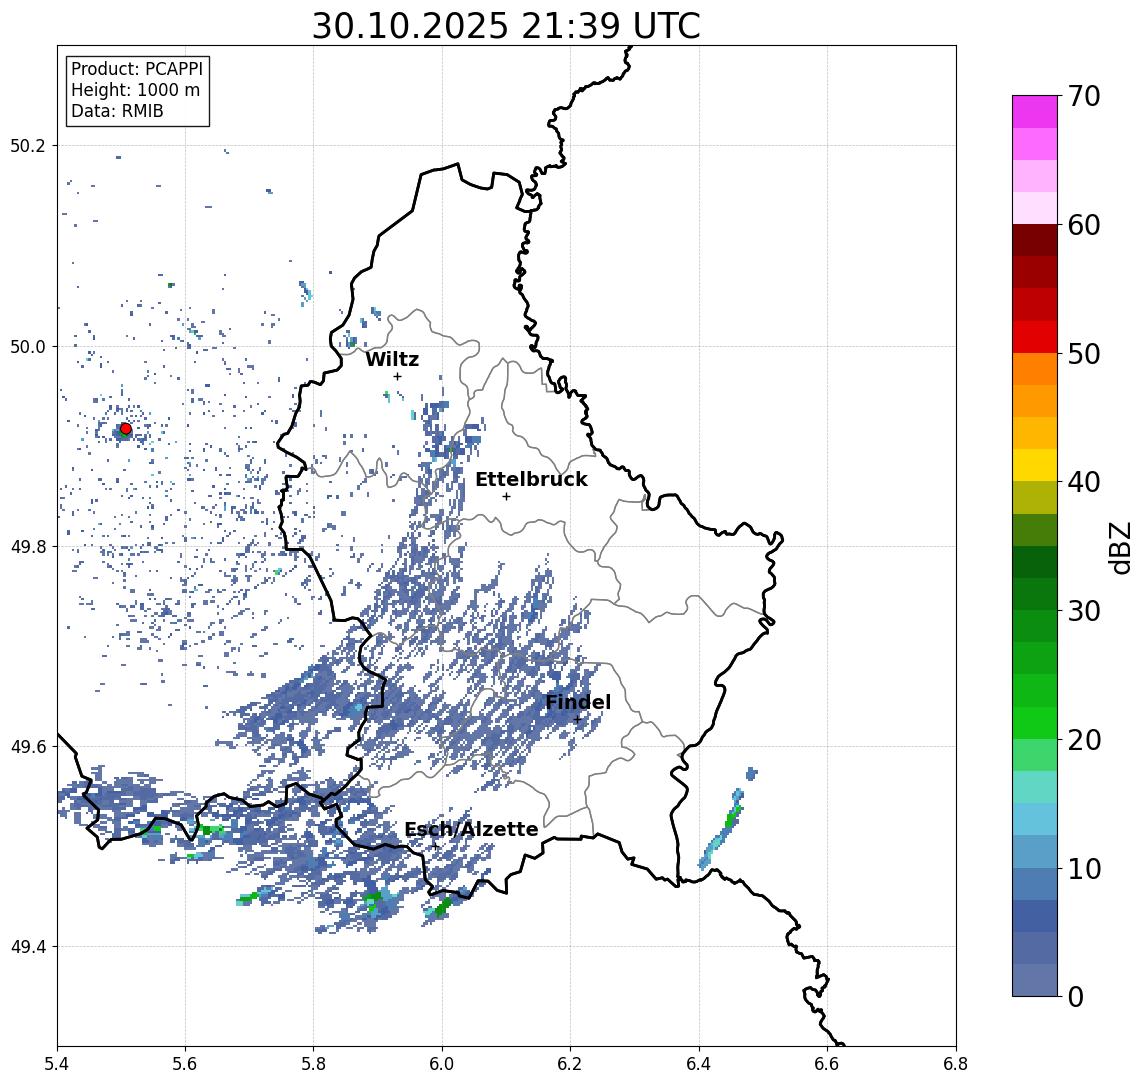Click the 30 value on the colorbar
The image size is (1145, 1084).
[1083, 611]
